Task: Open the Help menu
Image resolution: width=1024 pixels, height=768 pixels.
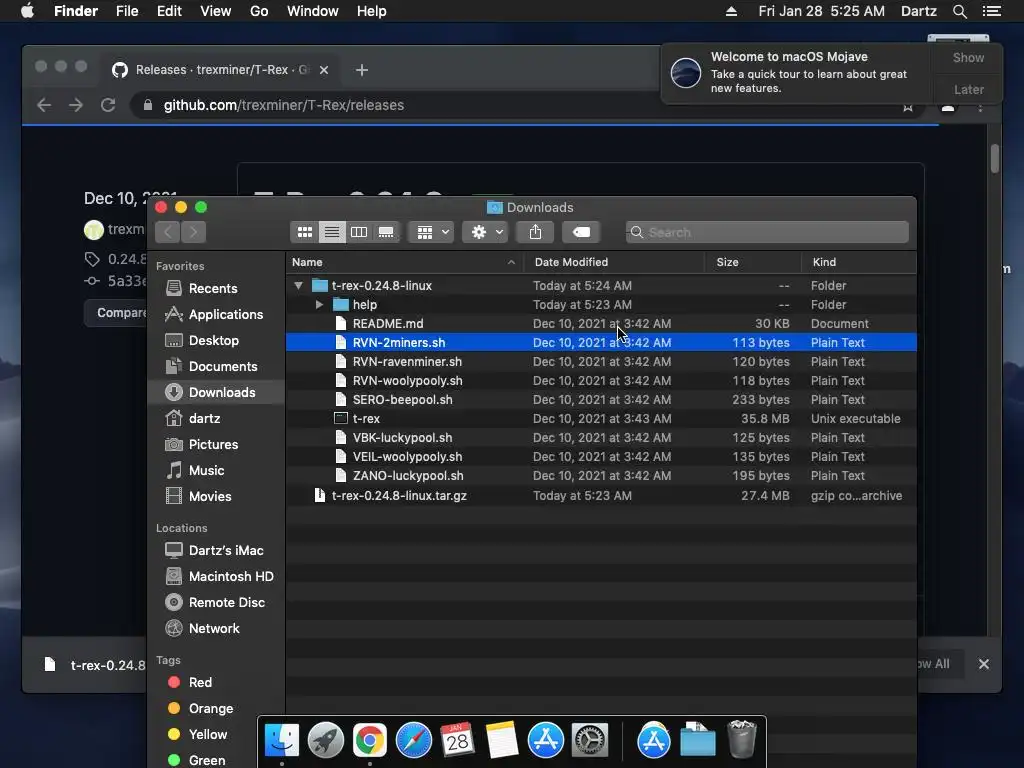Action: point(372,11)
